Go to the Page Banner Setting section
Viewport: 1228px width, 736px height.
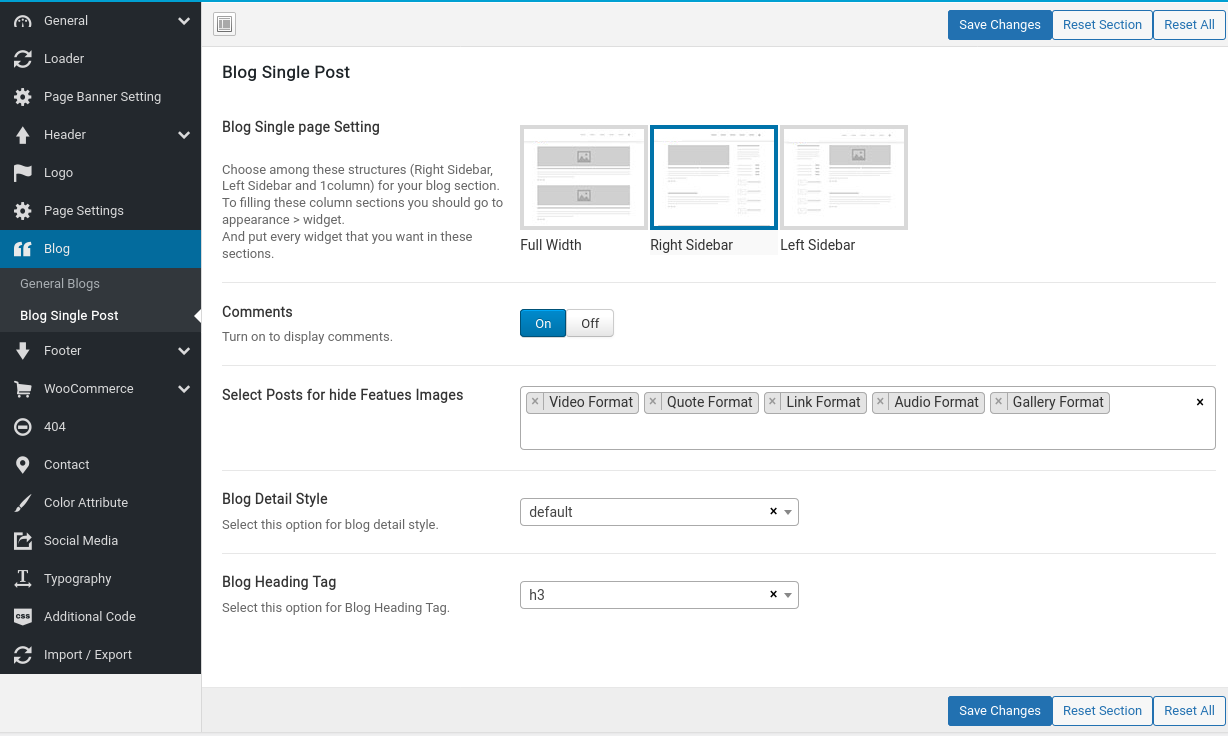click(x=100, y=97)
